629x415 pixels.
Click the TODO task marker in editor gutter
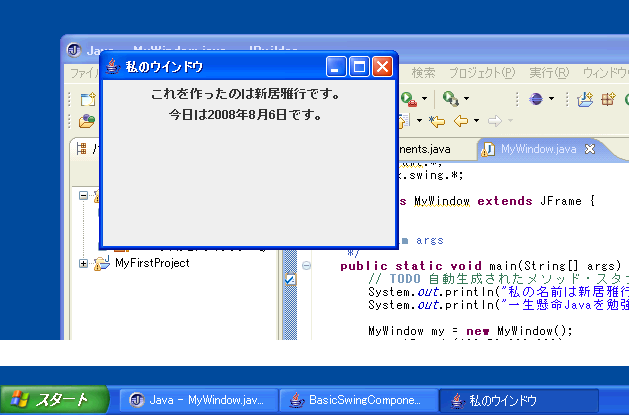click(x=289, y=281)
